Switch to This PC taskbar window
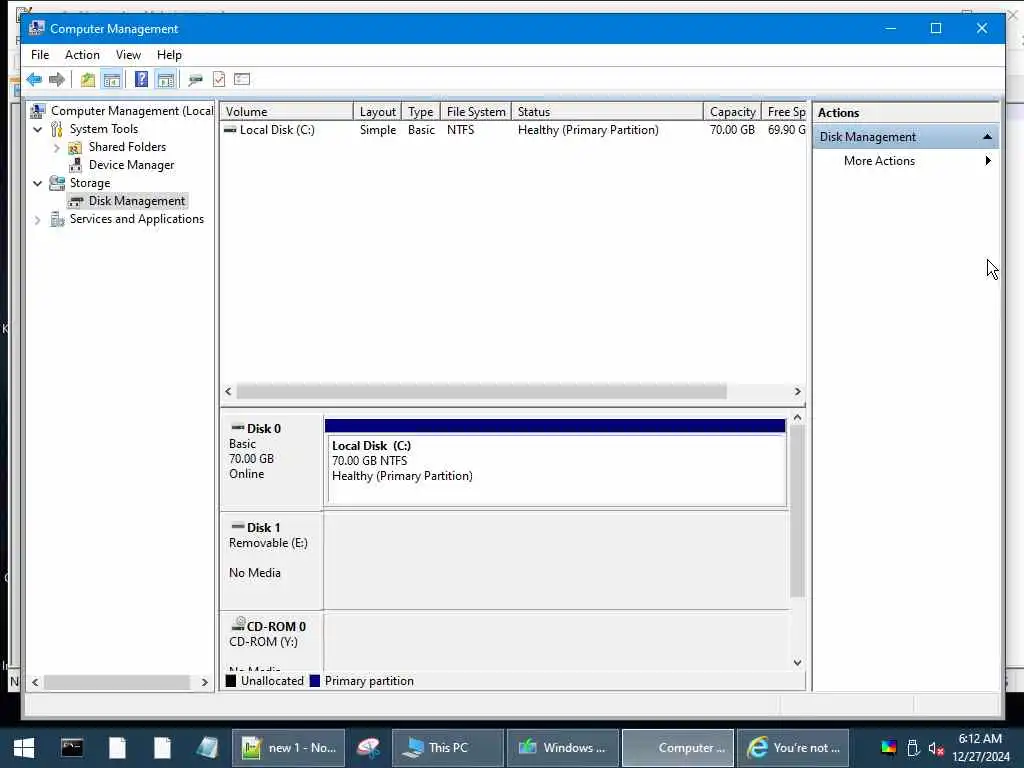This screenshot has width=1024, height=768. (448, 748)
